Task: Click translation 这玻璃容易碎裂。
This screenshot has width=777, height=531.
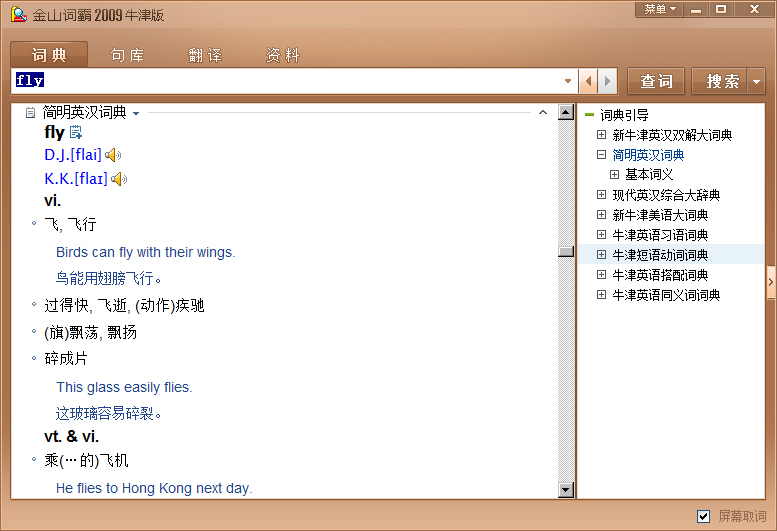Action: pyautogui.click(x=109, y=413)
